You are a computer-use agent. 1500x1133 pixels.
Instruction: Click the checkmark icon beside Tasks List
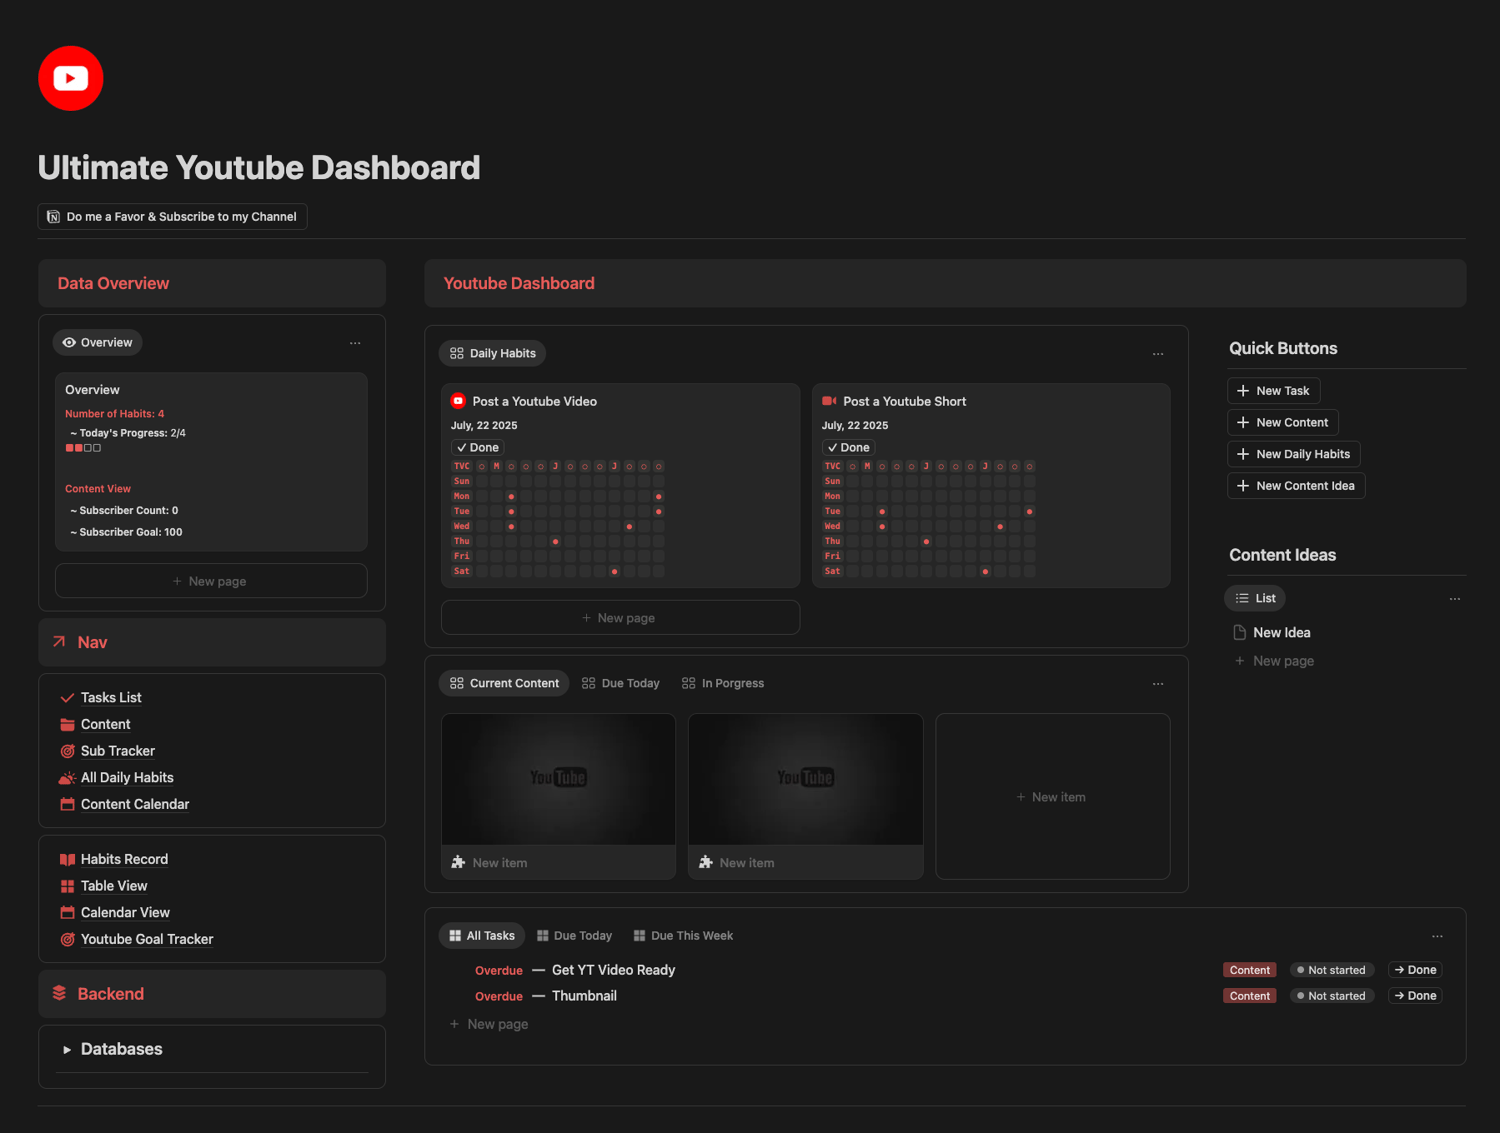(x=67, y=698)
